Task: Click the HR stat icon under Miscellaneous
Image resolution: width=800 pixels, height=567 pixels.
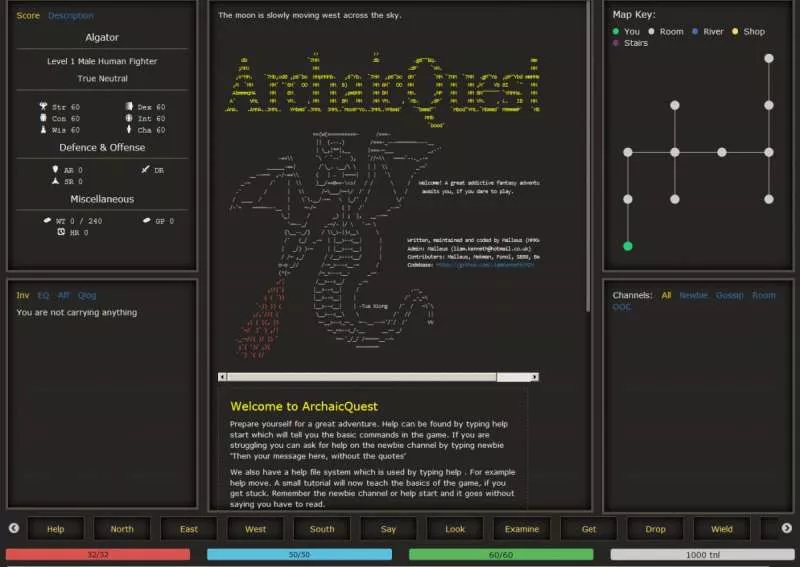Action: pos(61,232)
